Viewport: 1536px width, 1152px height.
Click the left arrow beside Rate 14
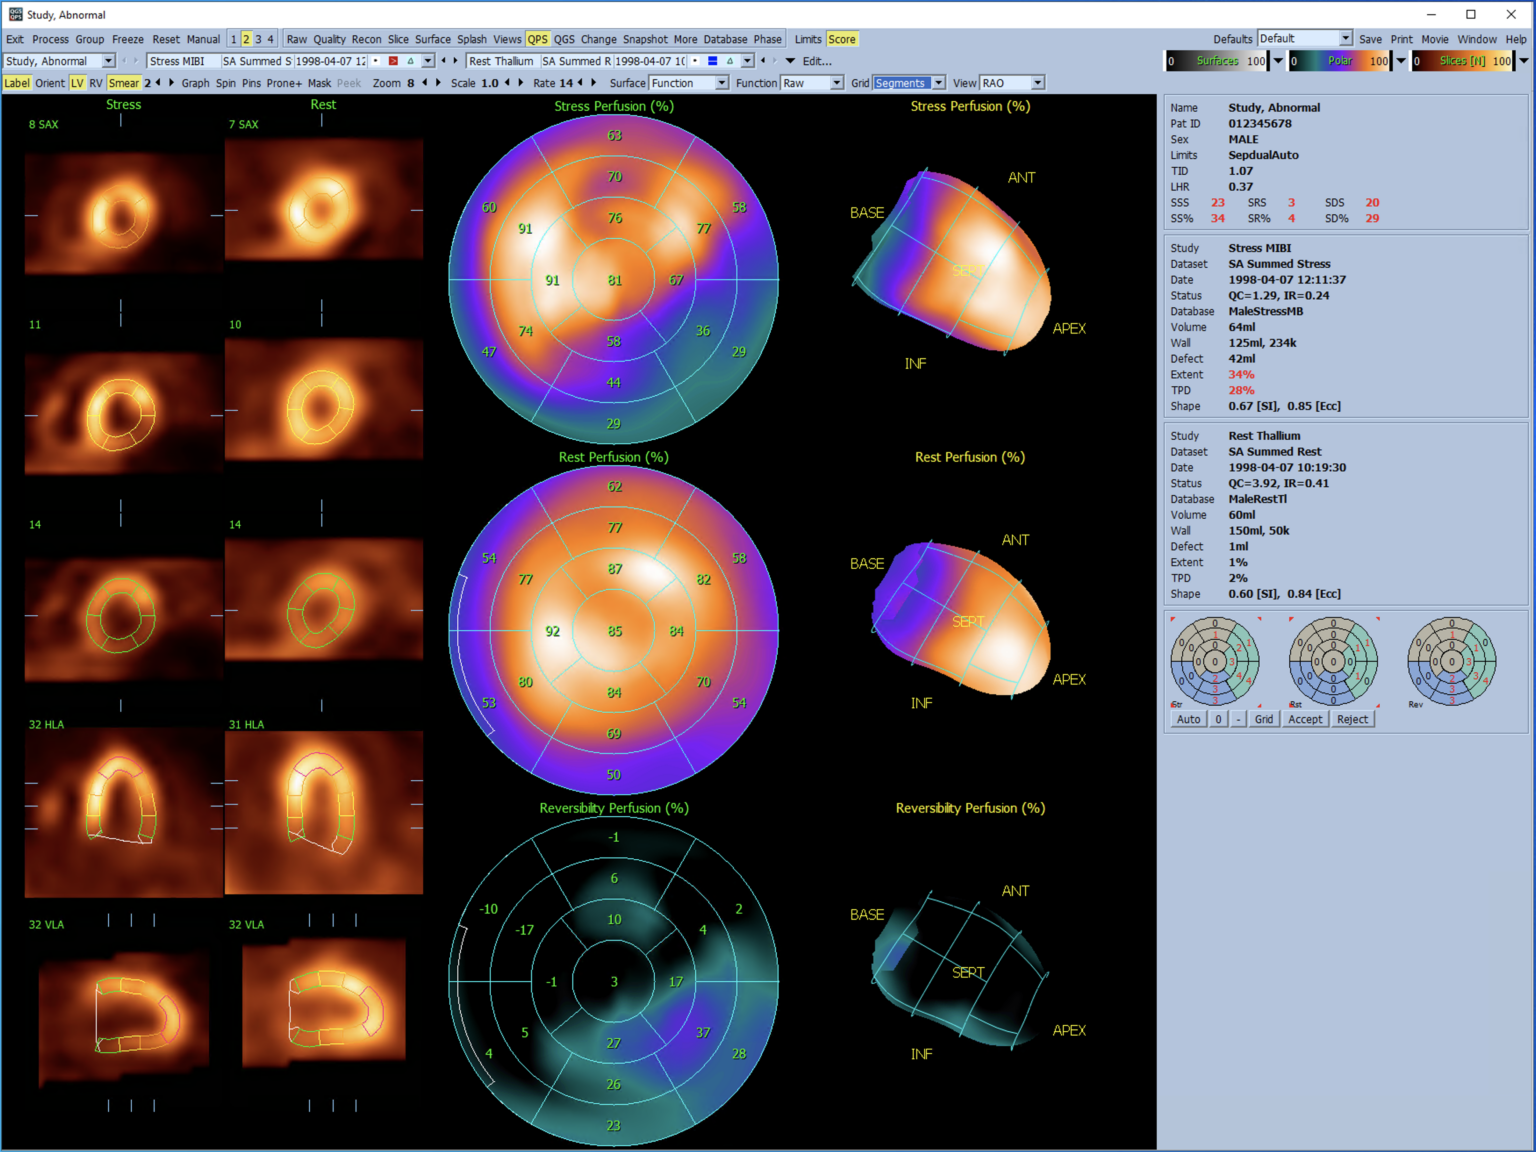click(x=578, y=84)
